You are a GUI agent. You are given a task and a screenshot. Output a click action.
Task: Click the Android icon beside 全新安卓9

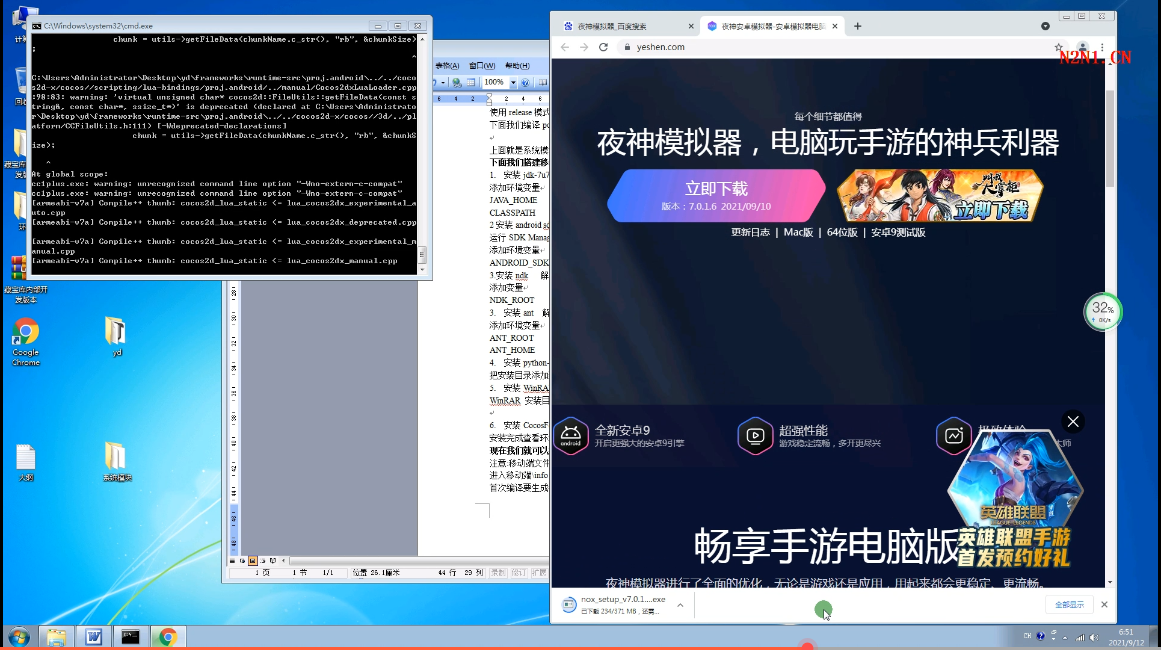point(571,436)
